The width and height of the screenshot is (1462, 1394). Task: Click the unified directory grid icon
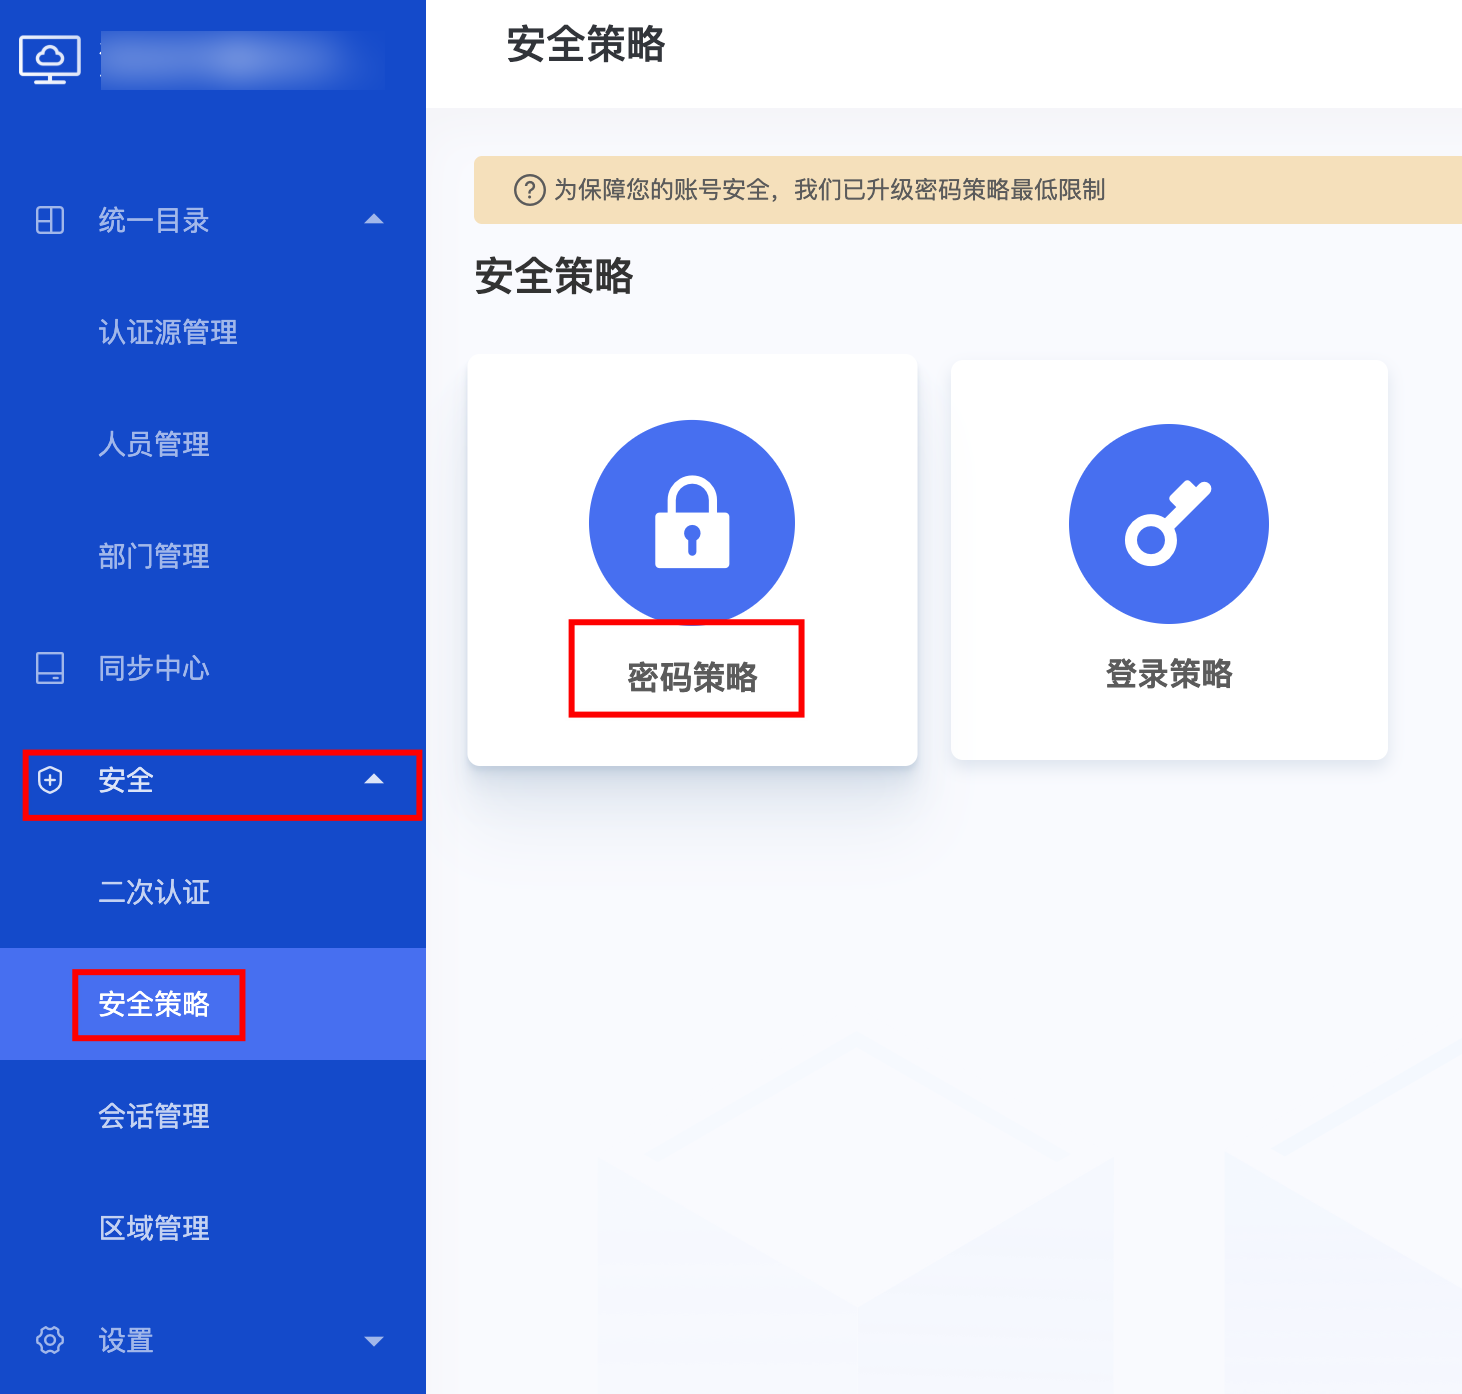click(x=50, y=220)
